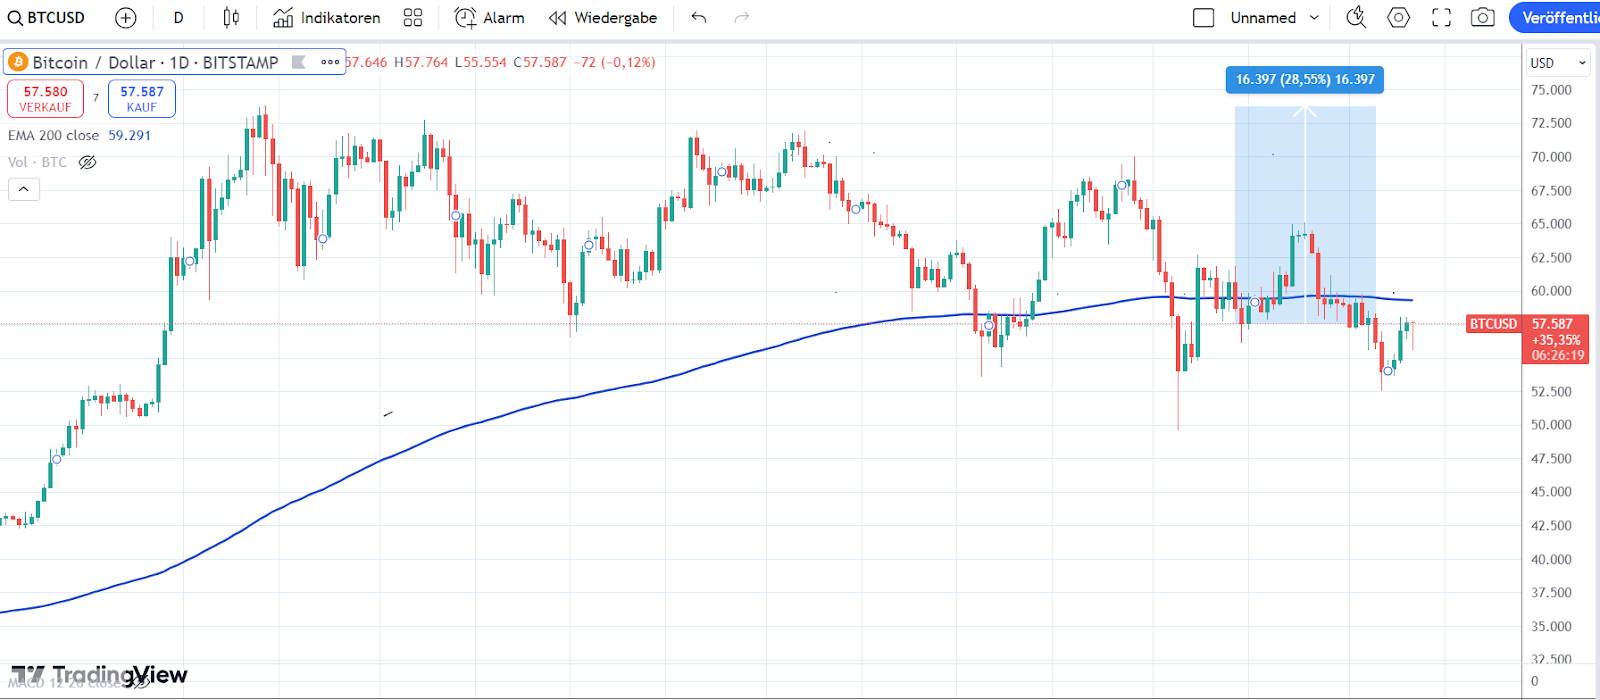Image resolution: width=1600 pixels, height=700 pixels.
Task: Click the 50.000 price axis label
Action: click(1551, 425)
